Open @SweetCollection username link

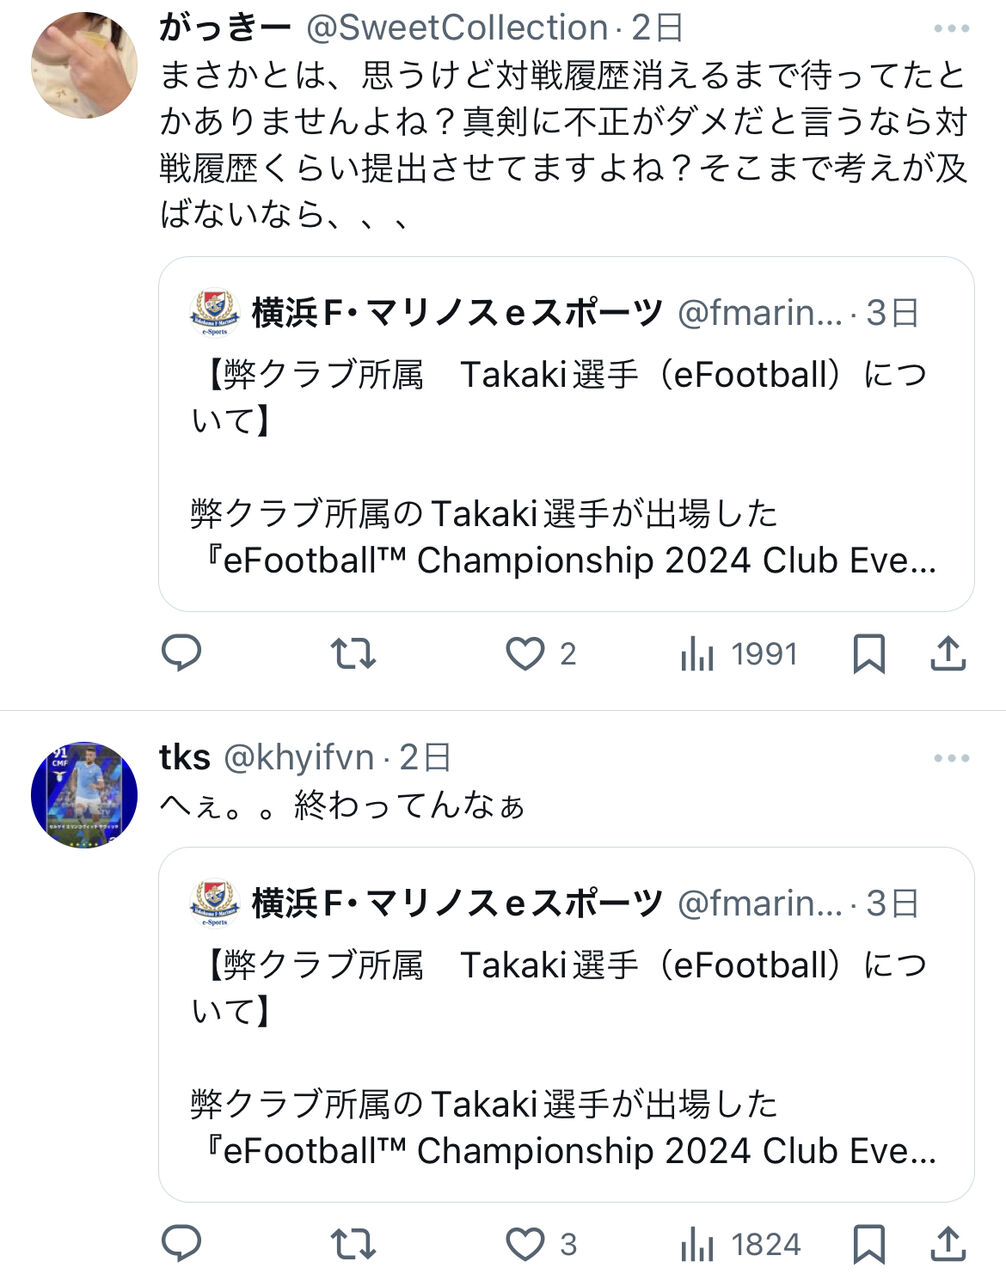click(457, 28)
